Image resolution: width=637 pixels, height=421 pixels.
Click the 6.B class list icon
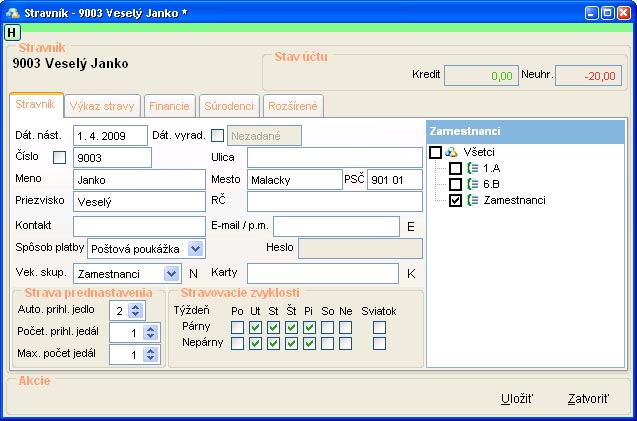472,184
